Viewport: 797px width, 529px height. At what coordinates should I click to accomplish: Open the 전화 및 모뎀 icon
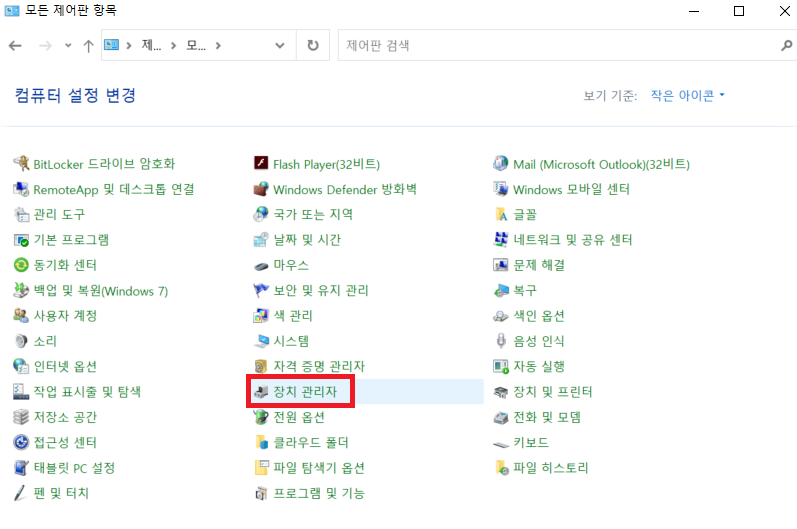501,417
